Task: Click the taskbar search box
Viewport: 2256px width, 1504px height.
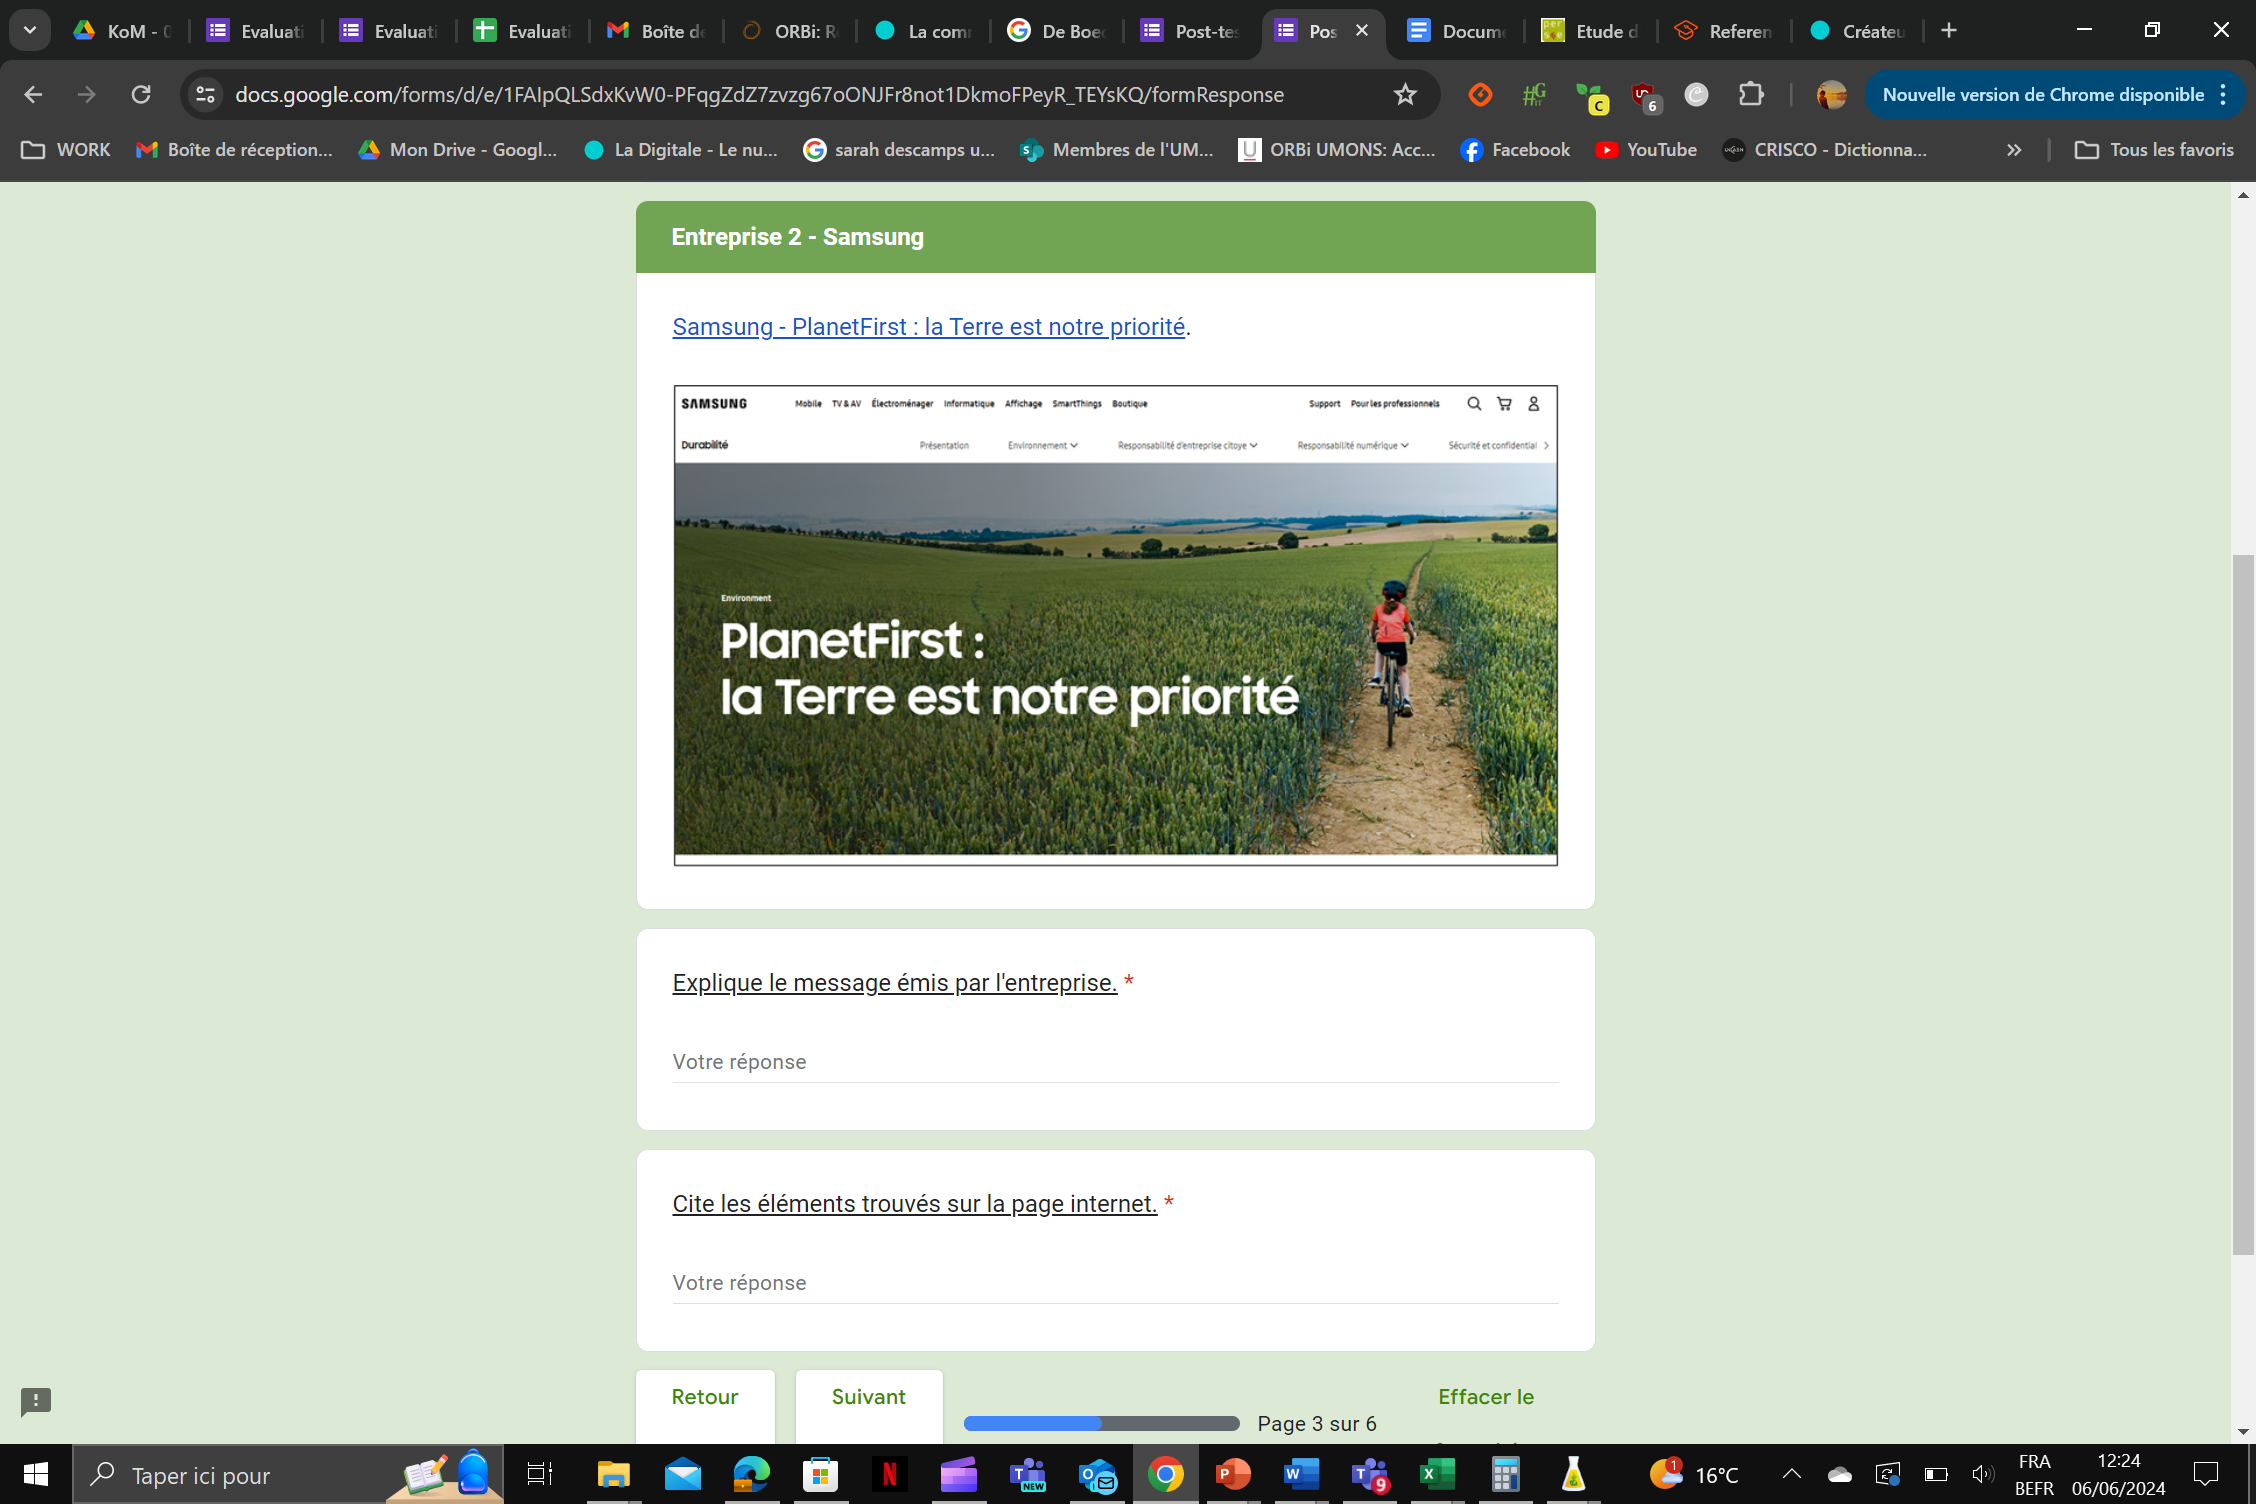Action: [x=288, y=1475]
